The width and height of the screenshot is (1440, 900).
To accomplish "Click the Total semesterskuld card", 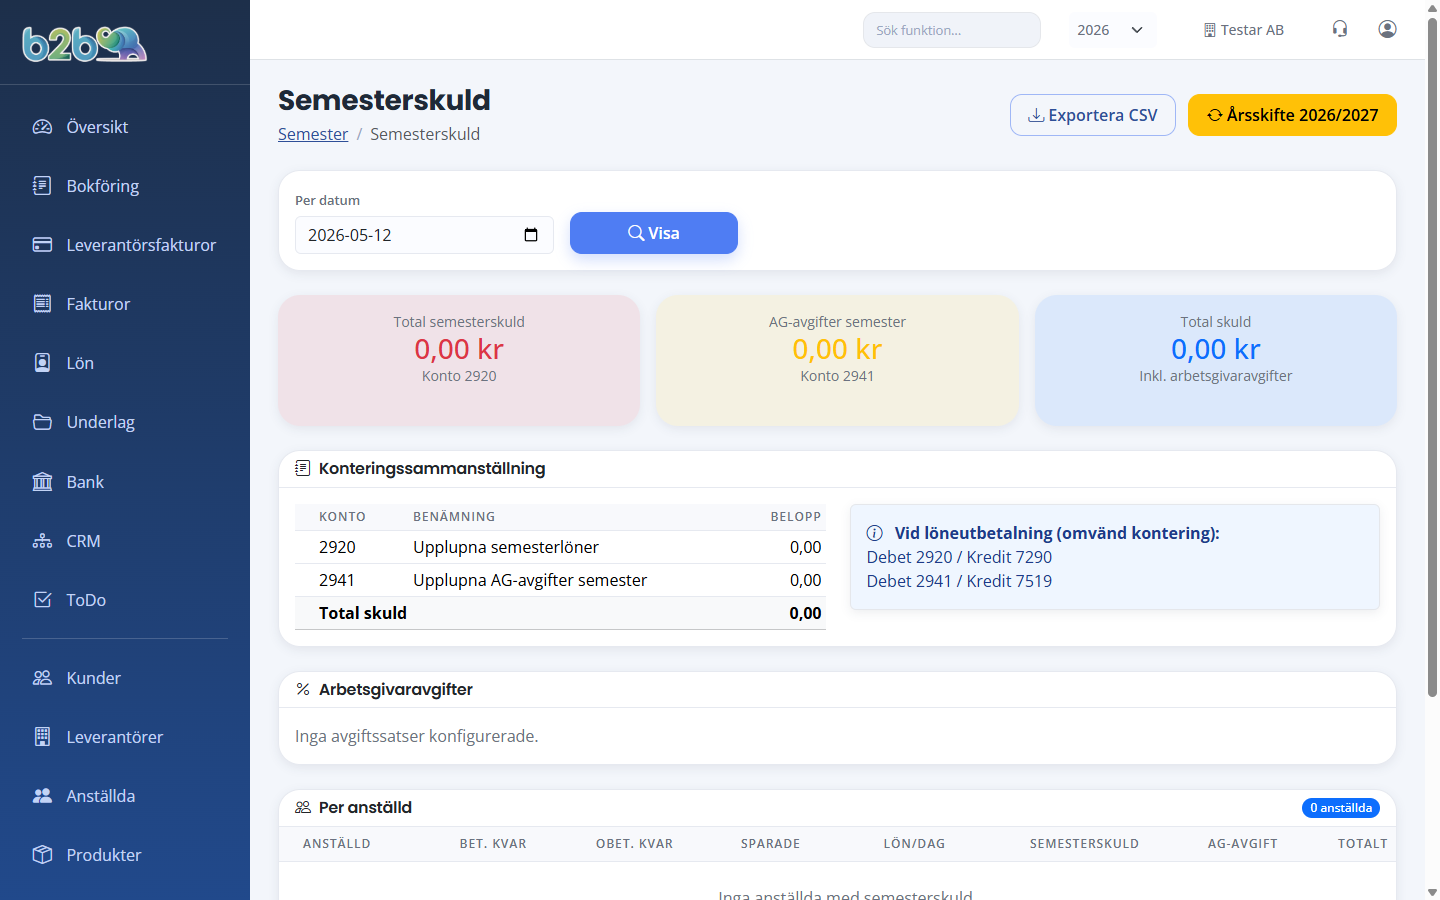I will (x=459, y=360).
